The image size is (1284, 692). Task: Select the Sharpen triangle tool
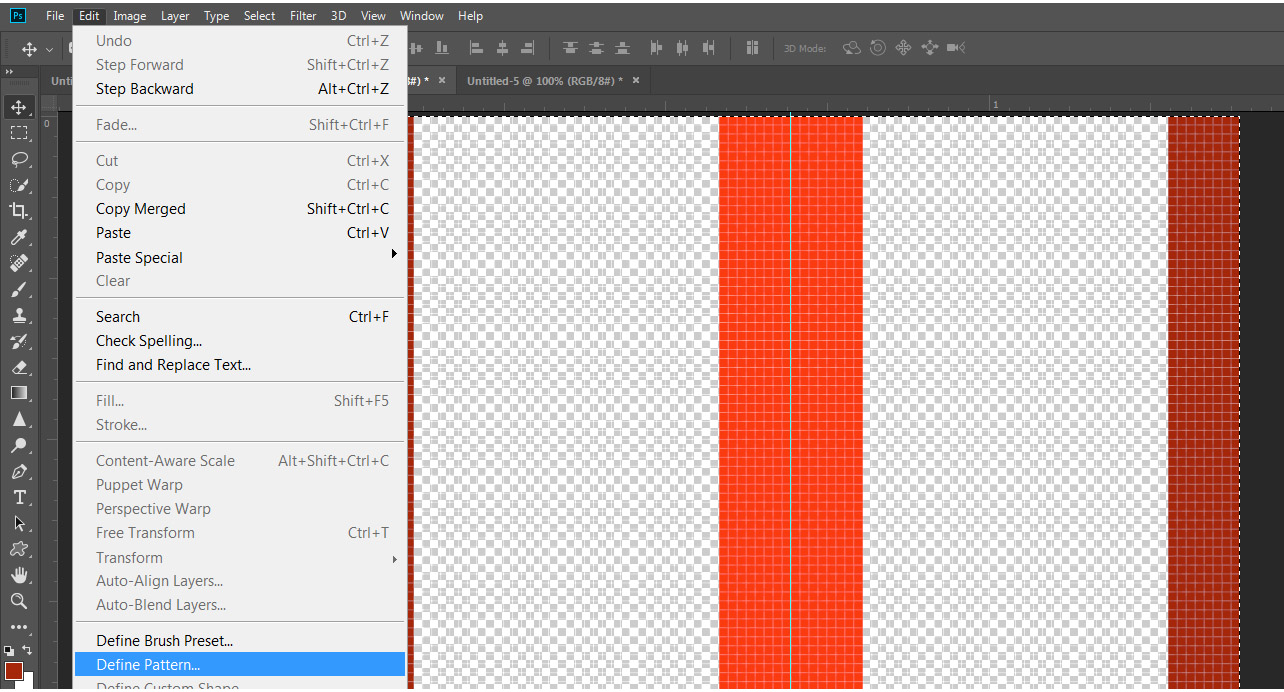point(19,419)
